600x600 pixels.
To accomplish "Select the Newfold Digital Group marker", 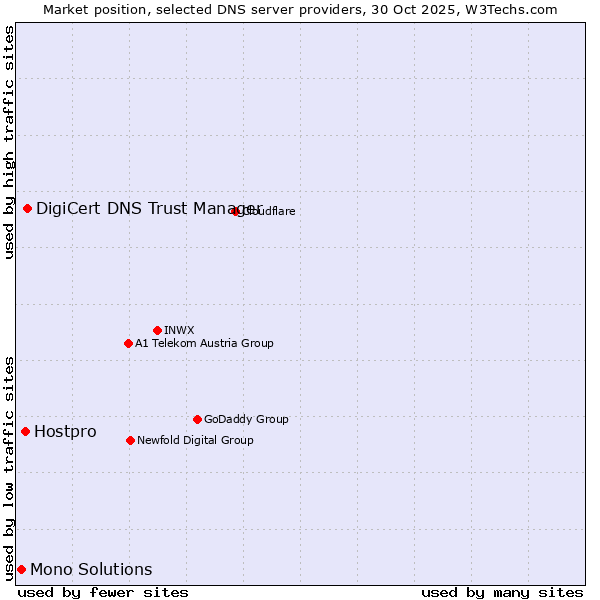I will click(130, 440).
